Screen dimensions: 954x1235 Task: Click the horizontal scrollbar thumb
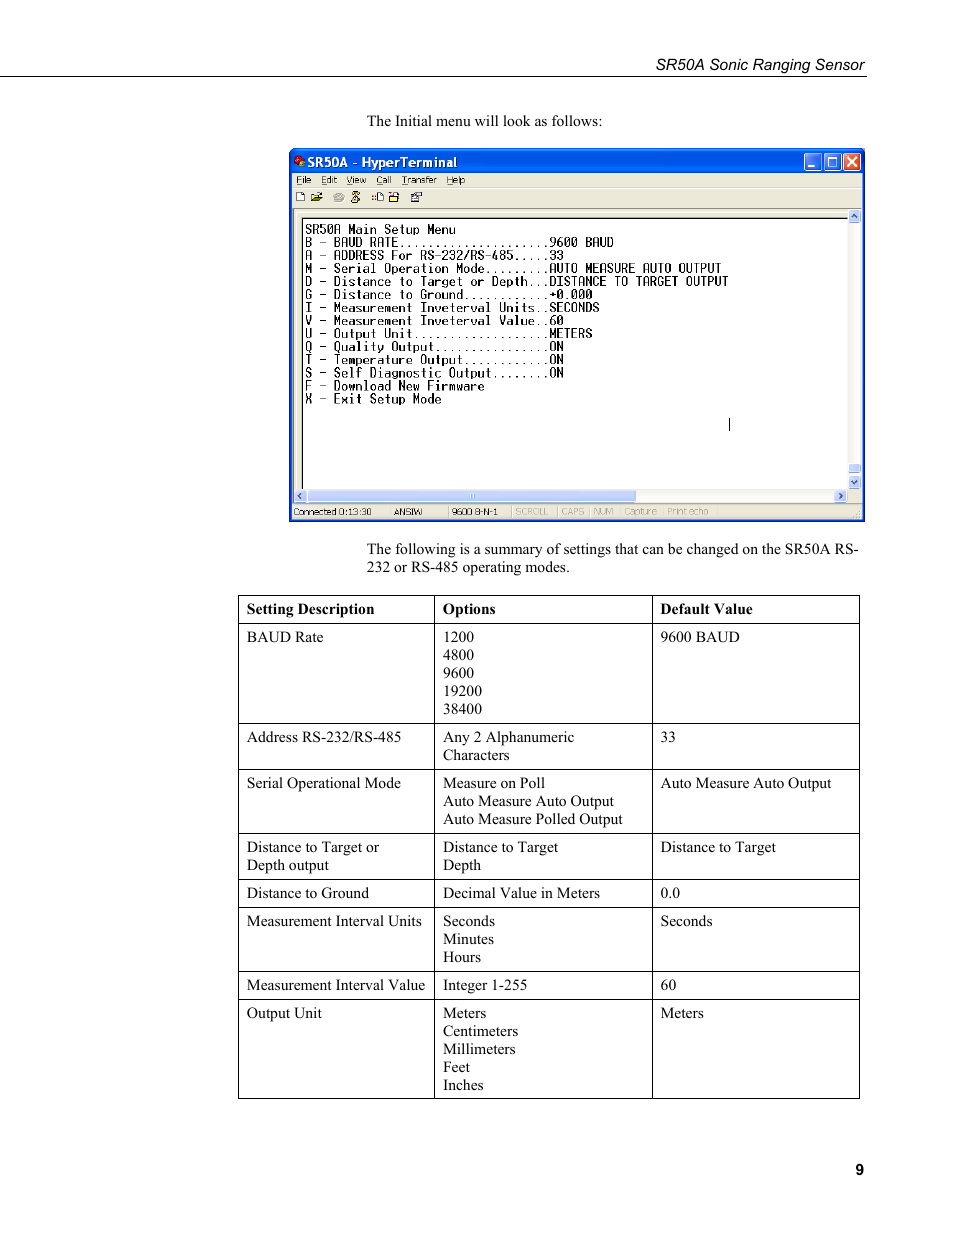(471, 496)
